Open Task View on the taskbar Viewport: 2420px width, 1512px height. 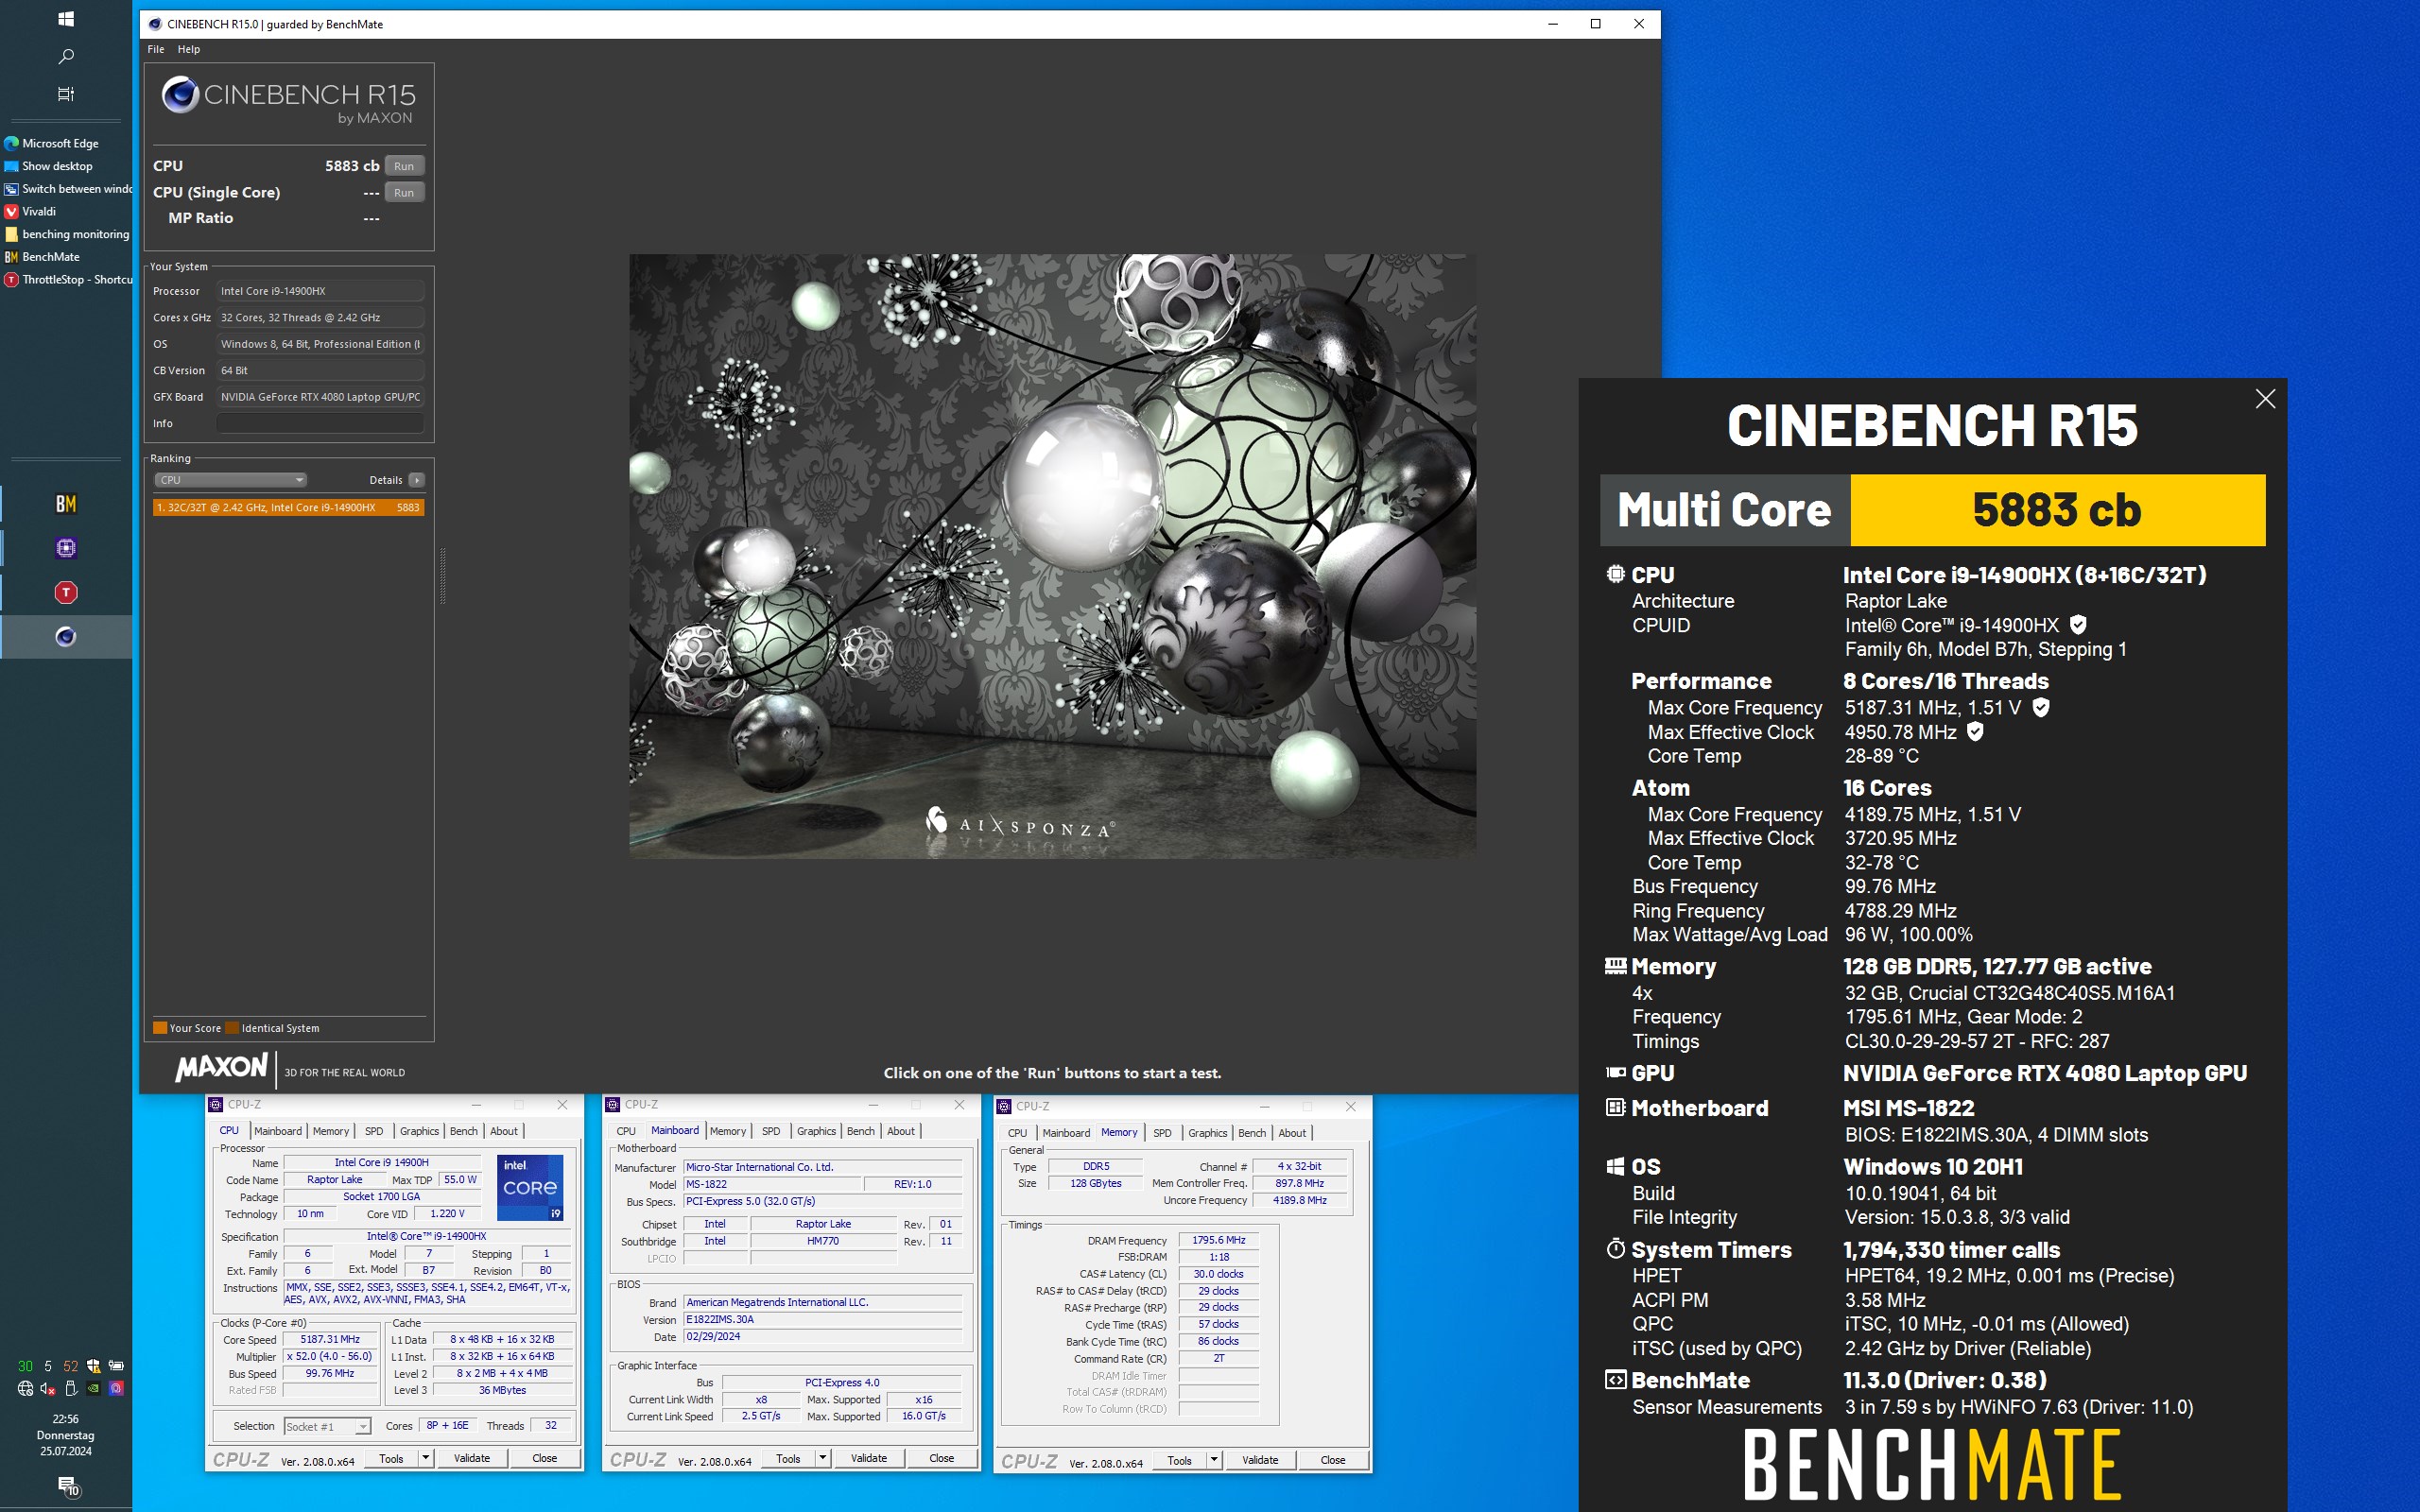[x=66, y=94]
